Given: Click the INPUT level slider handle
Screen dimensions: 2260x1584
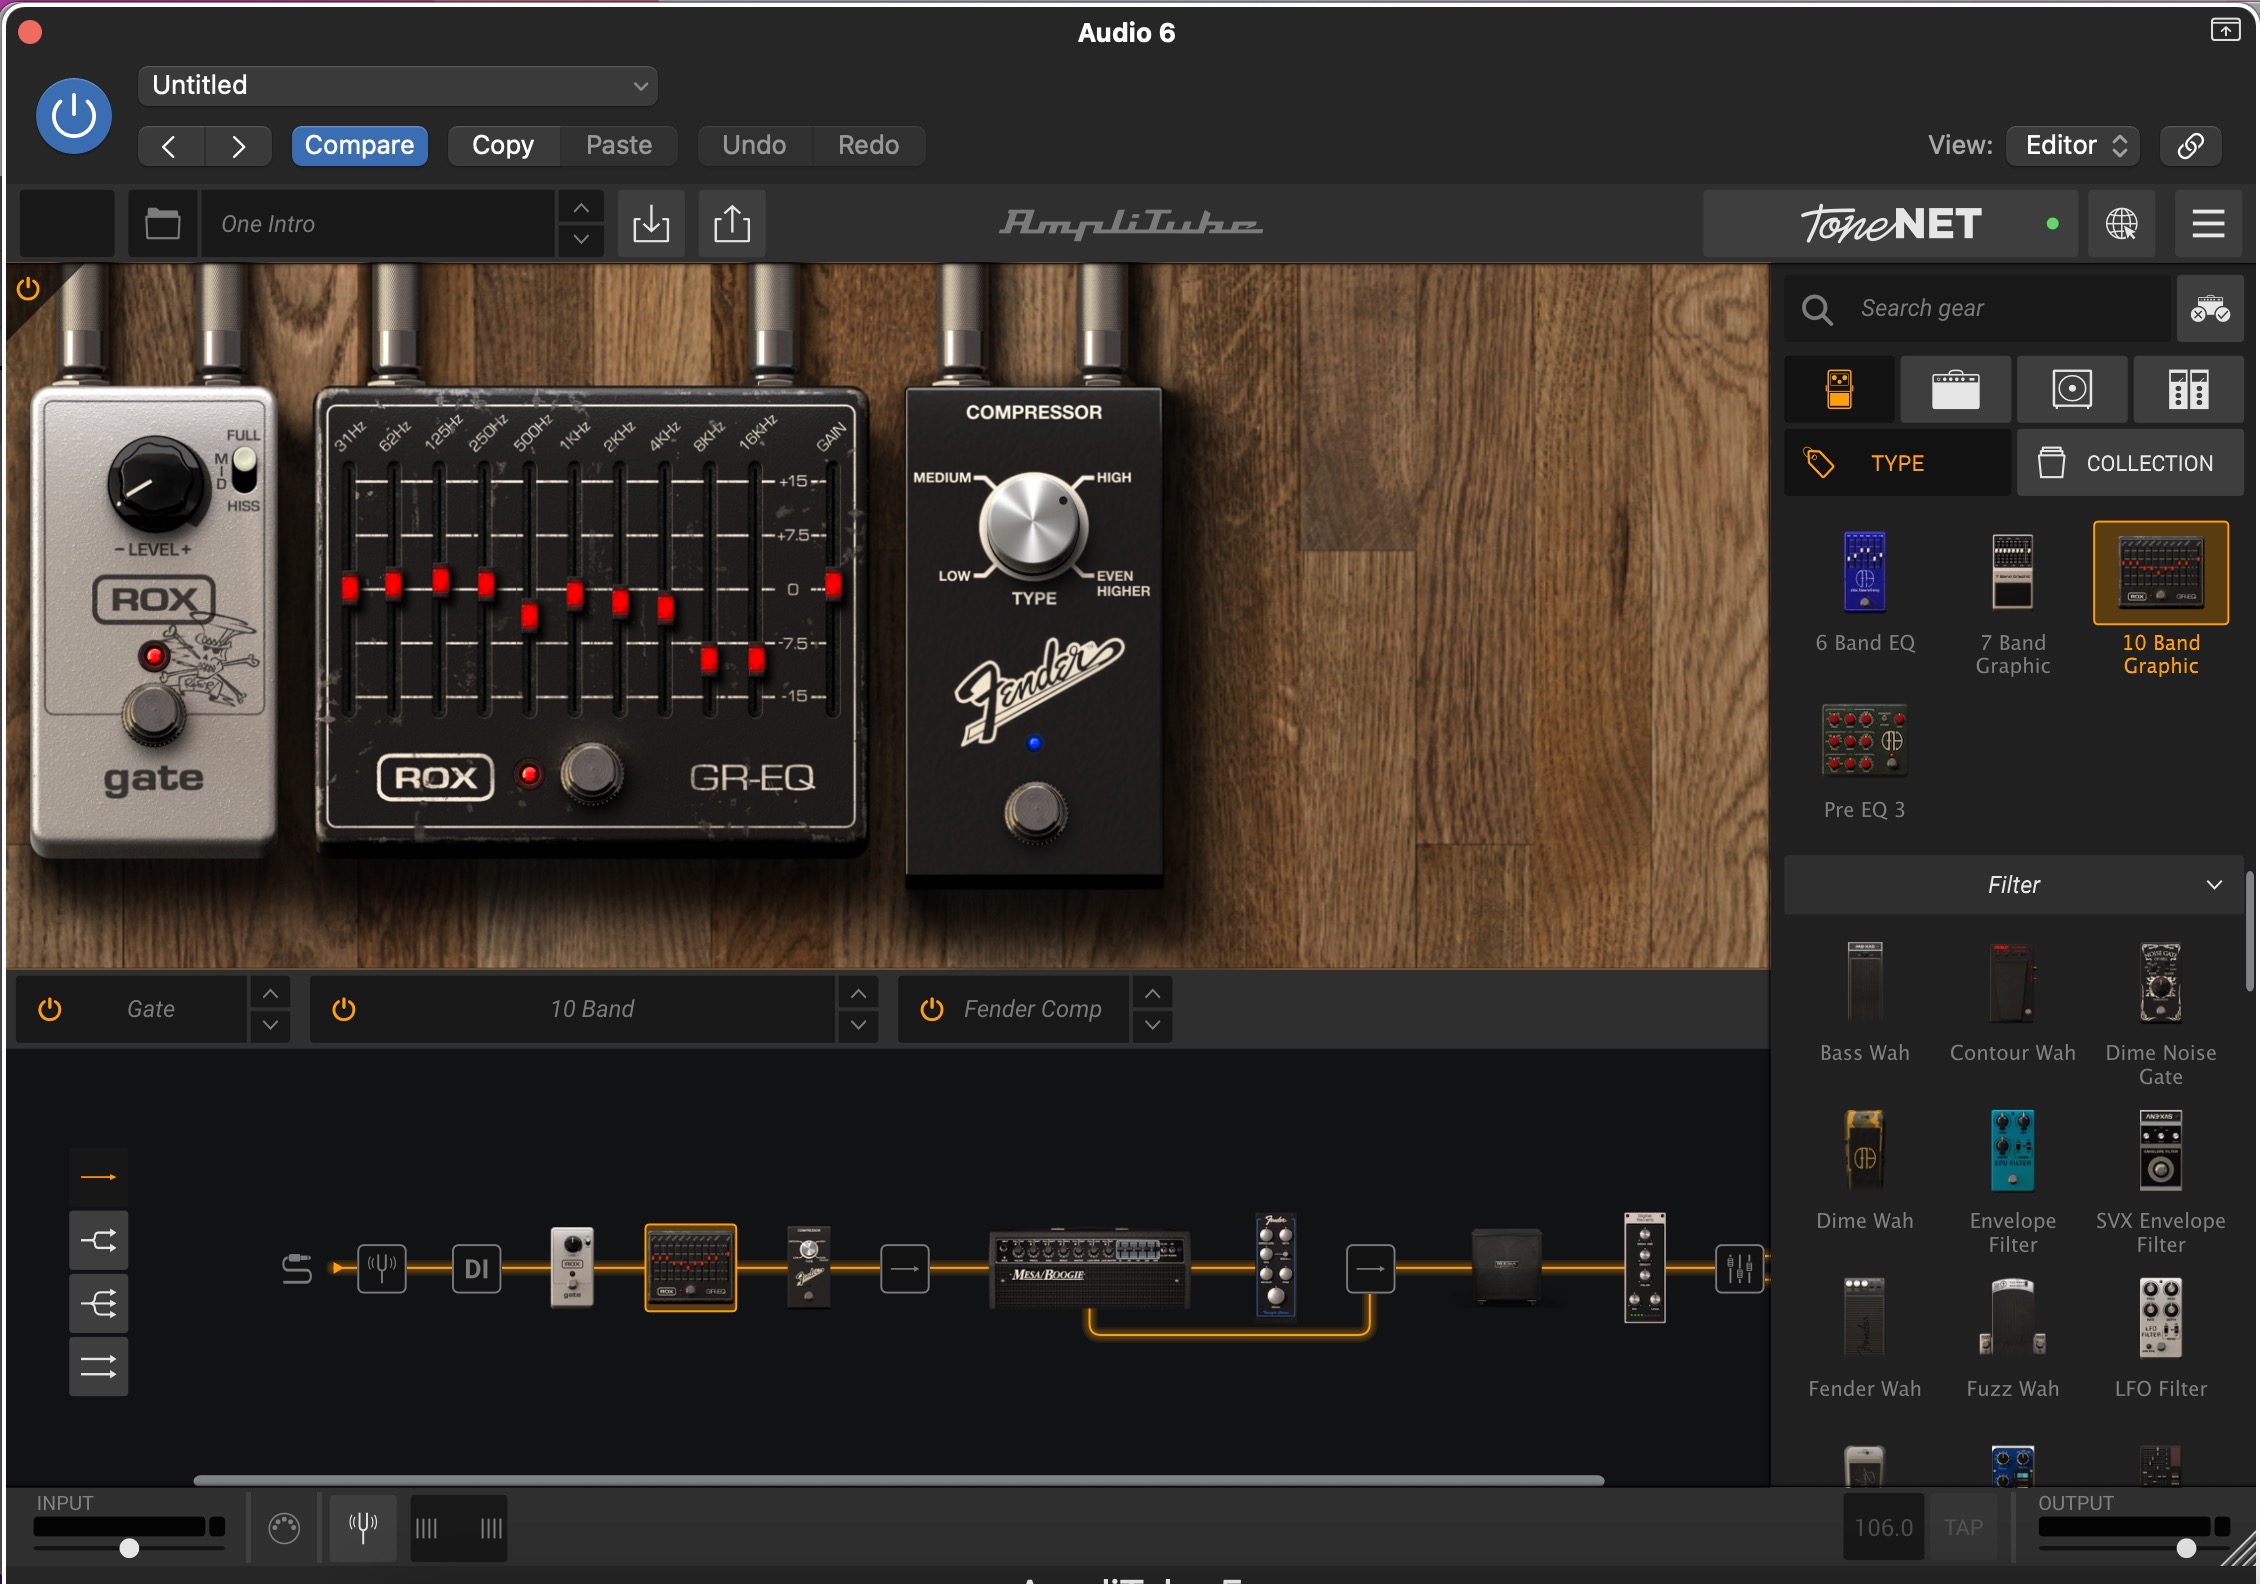Looking at the screenshot, I should [x=129, y=1548].
